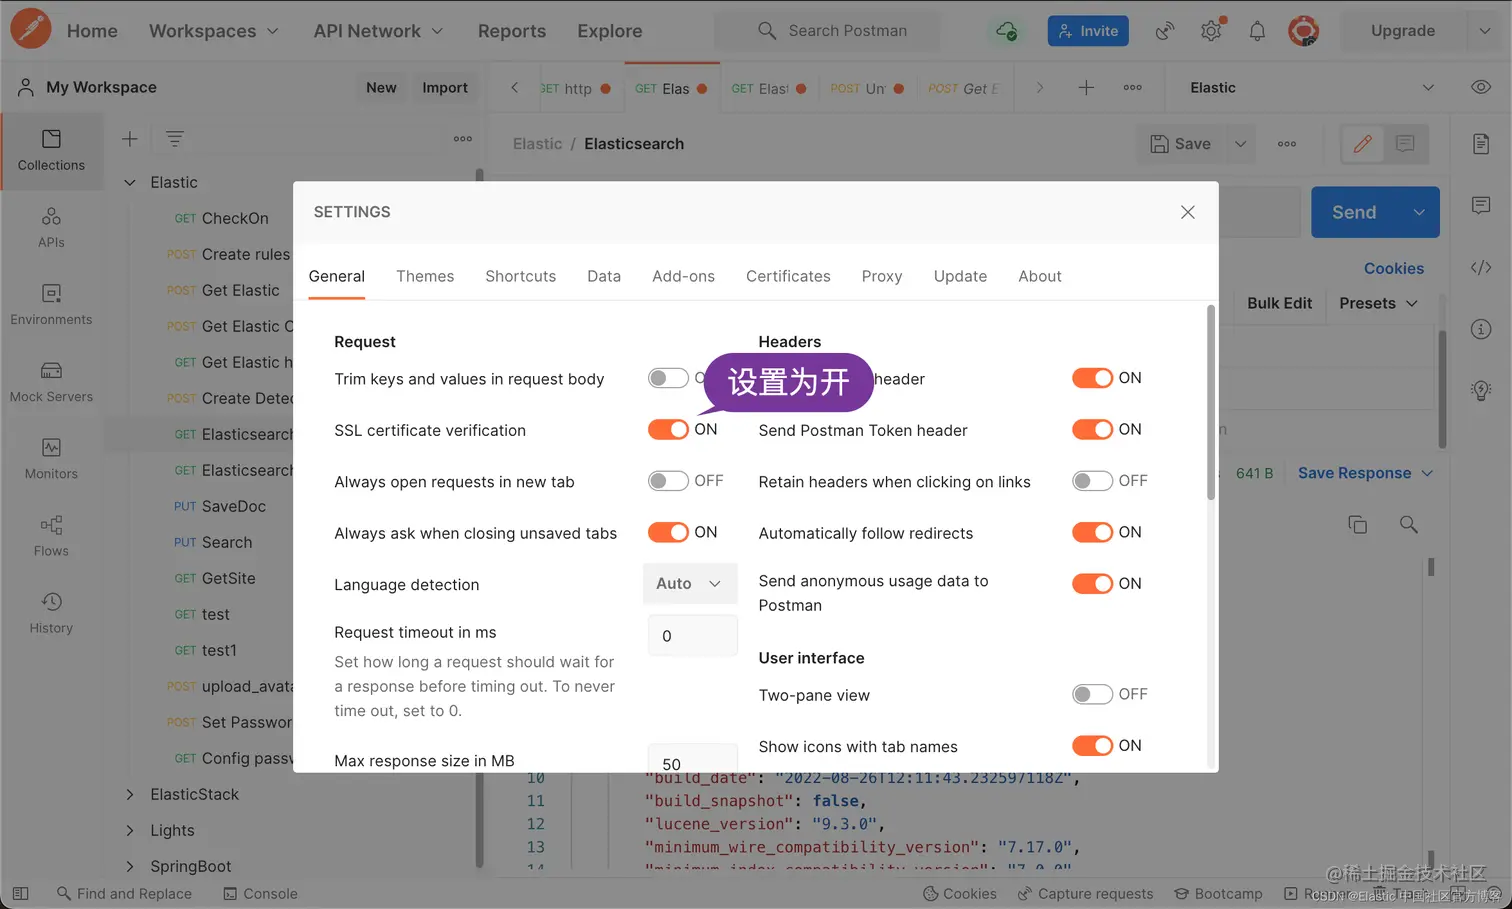Click the pencil edit icon next to Save

coord(1362,144)
